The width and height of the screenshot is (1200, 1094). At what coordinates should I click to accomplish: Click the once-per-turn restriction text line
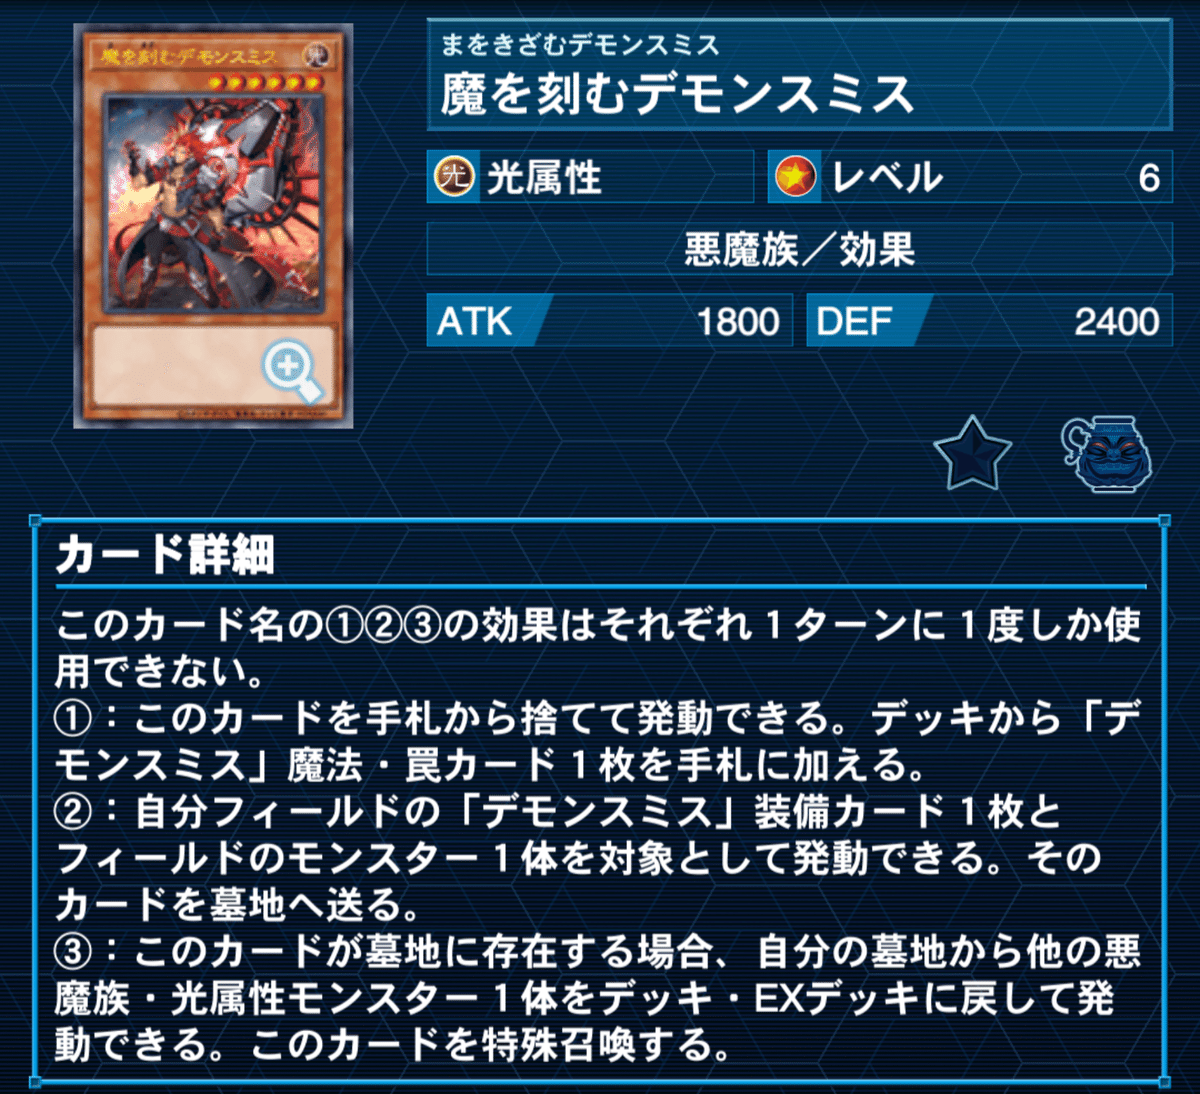tap(598, 647)
